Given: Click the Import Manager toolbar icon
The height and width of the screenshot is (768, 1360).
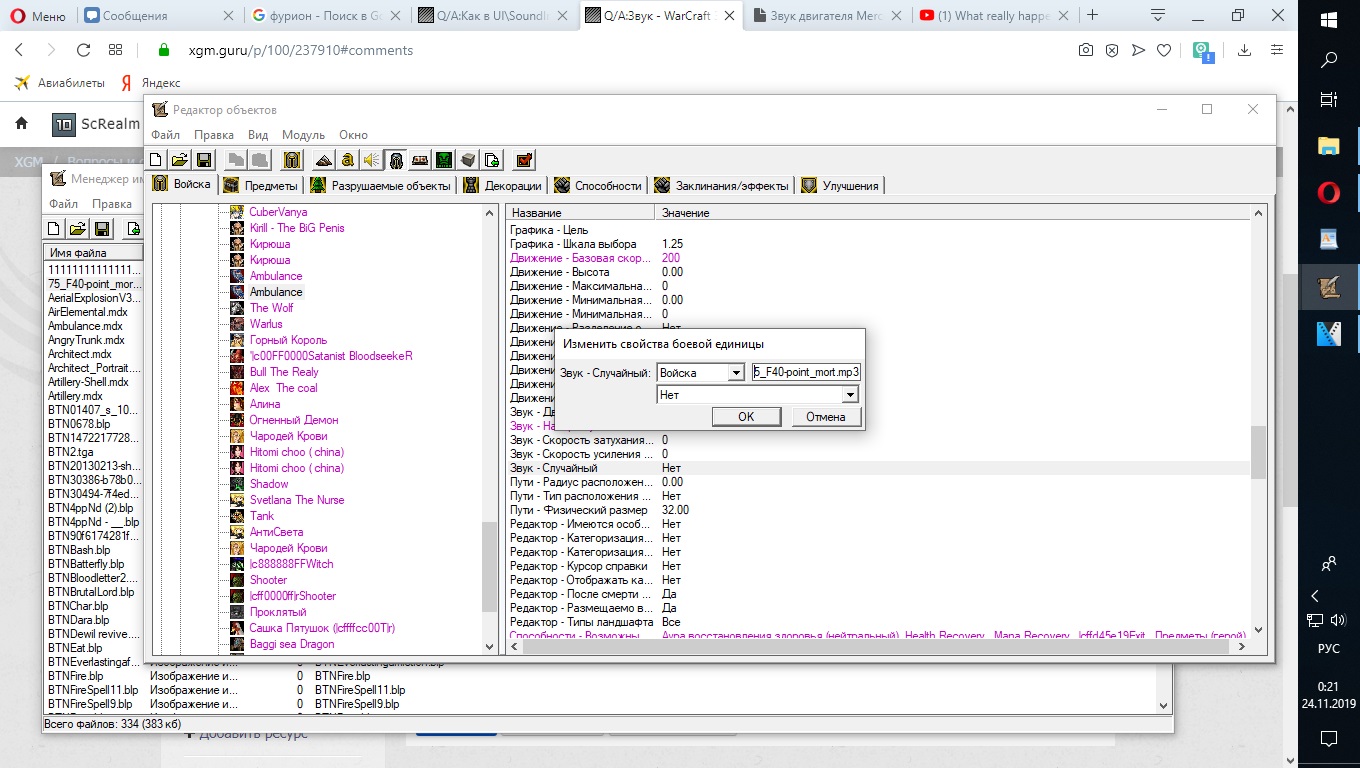Looking at the screenshot, I should pos(492,160).
